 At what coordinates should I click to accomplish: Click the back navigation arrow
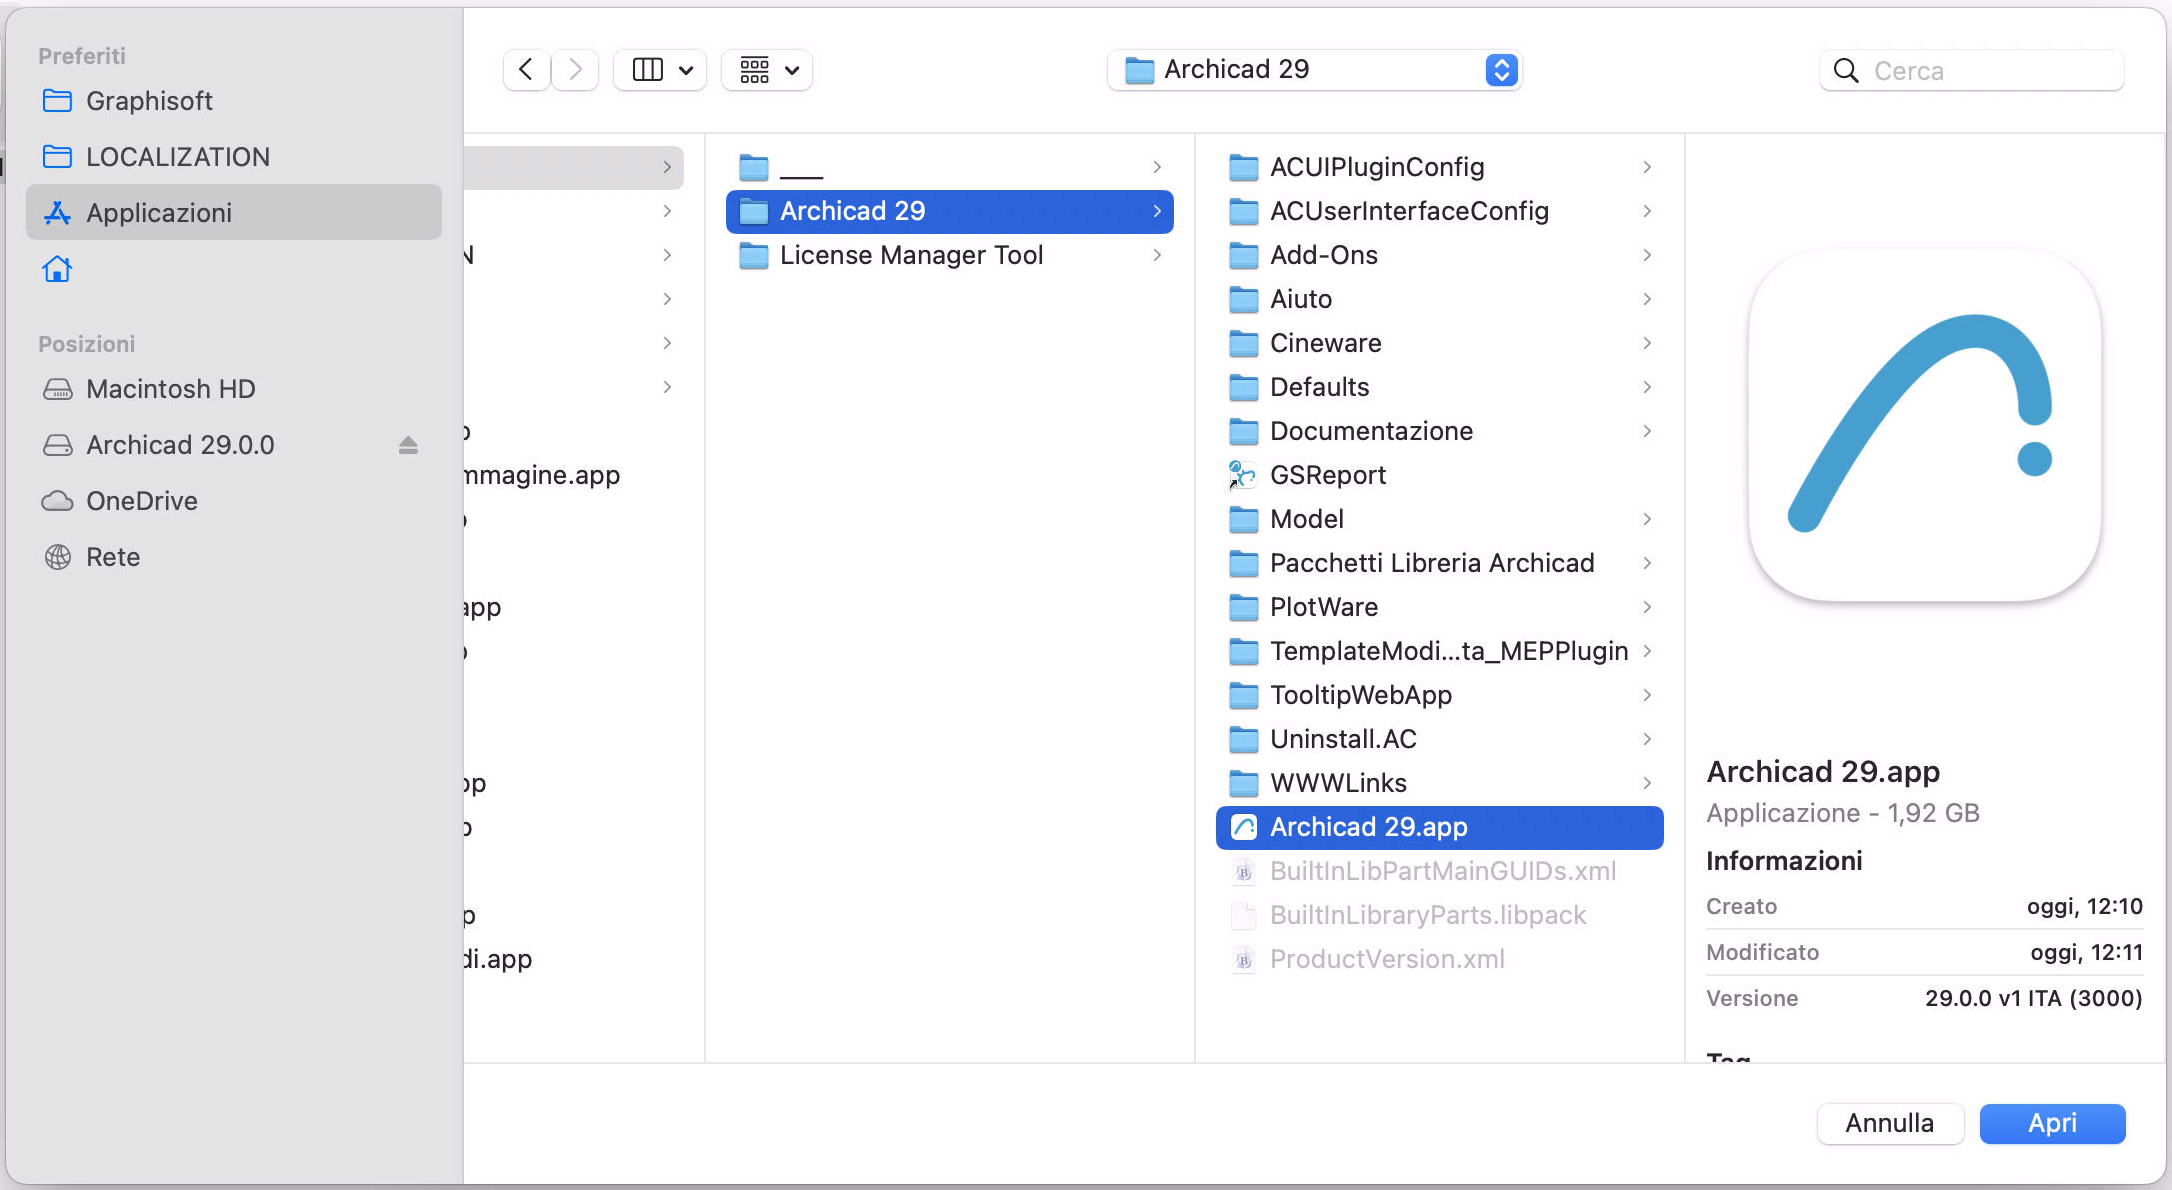pyautogui.click(x=526, y=70)
